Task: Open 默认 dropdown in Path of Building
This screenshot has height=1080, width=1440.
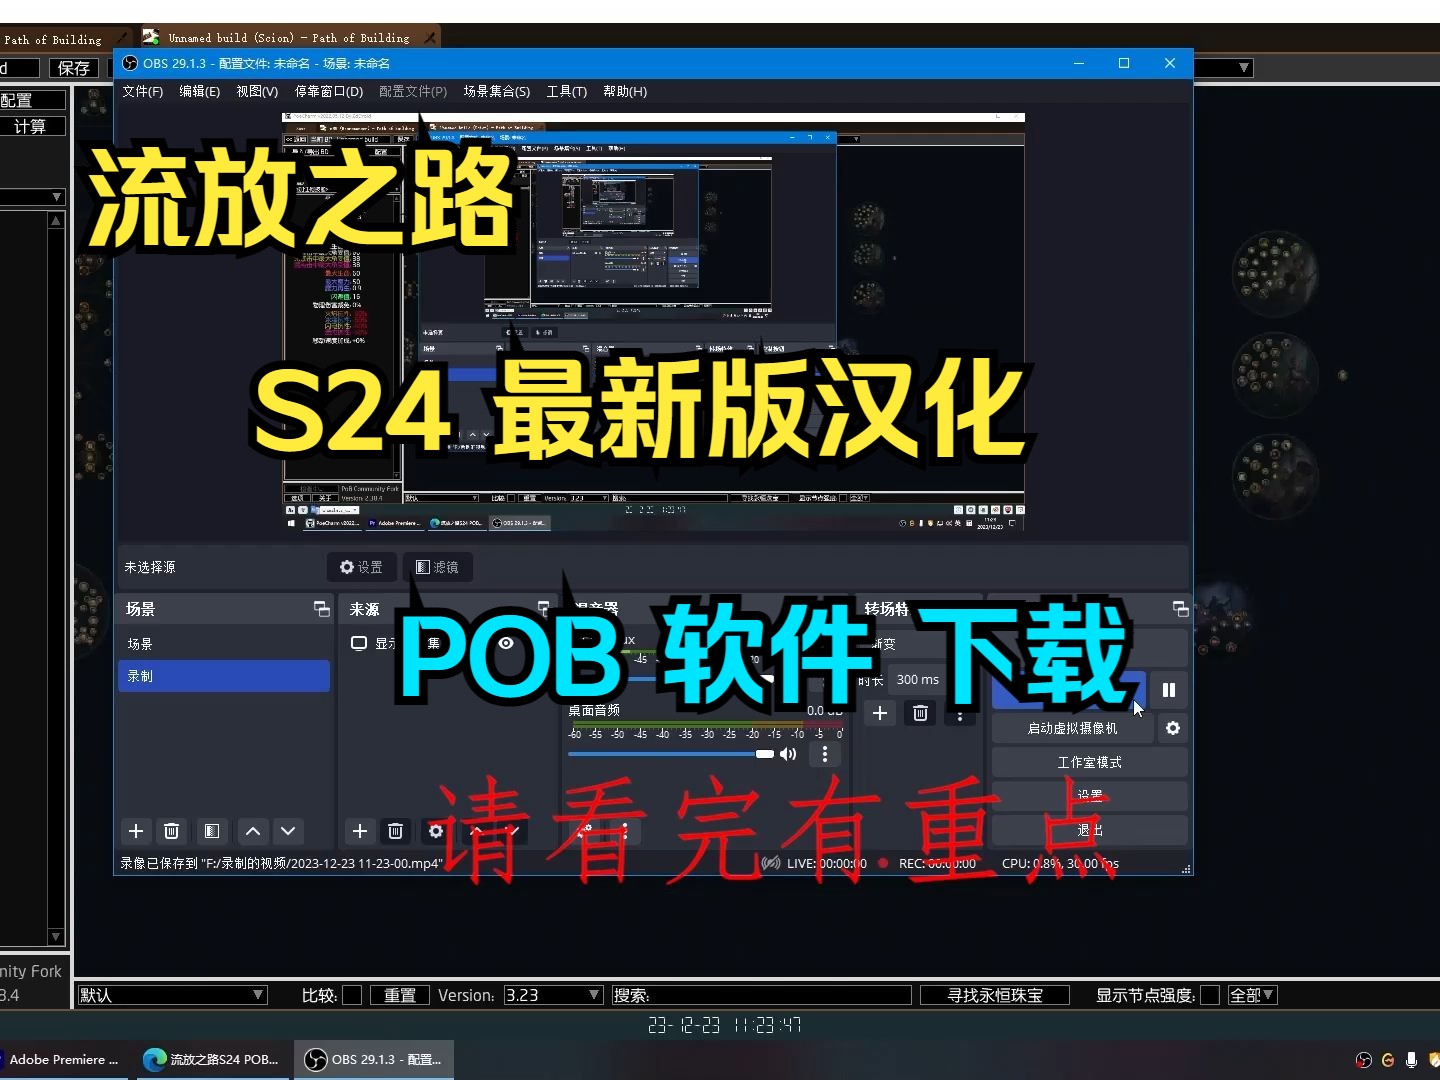Action: (173, 995)
